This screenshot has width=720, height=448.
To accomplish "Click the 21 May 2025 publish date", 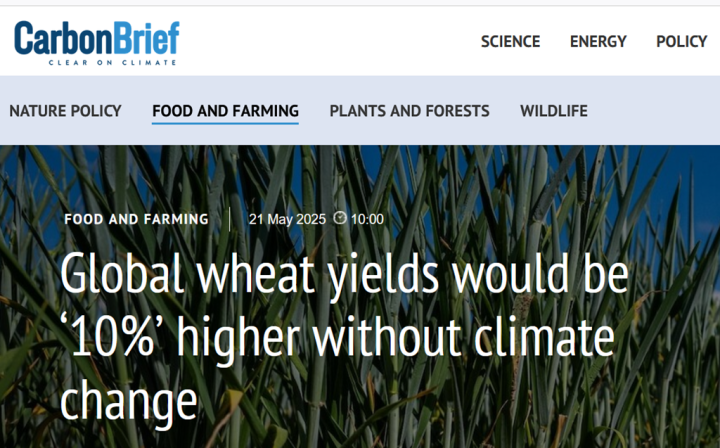I will pos(287,219).
